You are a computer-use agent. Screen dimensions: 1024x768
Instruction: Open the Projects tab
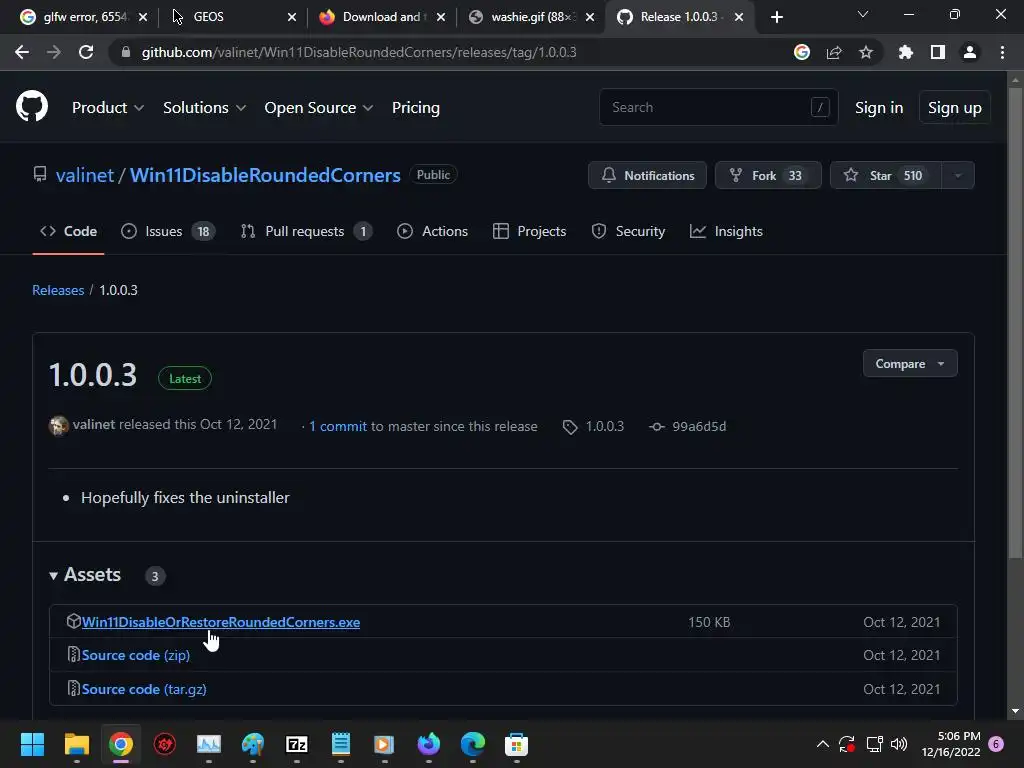530,231
